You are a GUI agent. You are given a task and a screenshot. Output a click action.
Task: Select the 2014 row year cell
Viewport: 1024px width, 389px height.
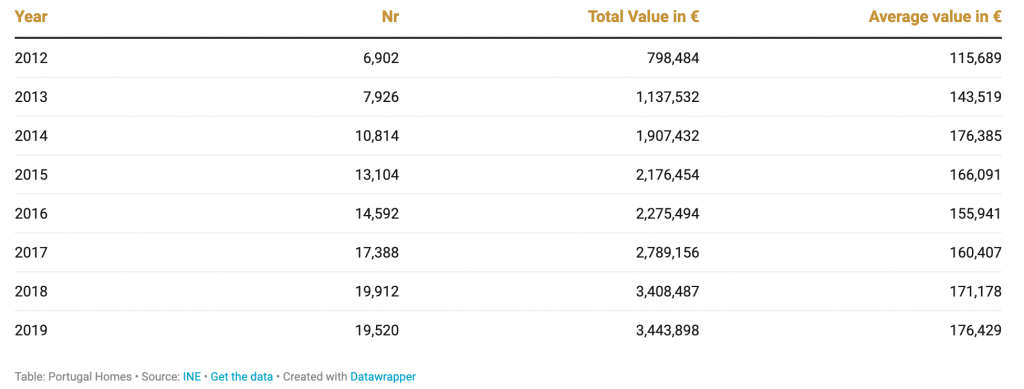coord(31,136)
